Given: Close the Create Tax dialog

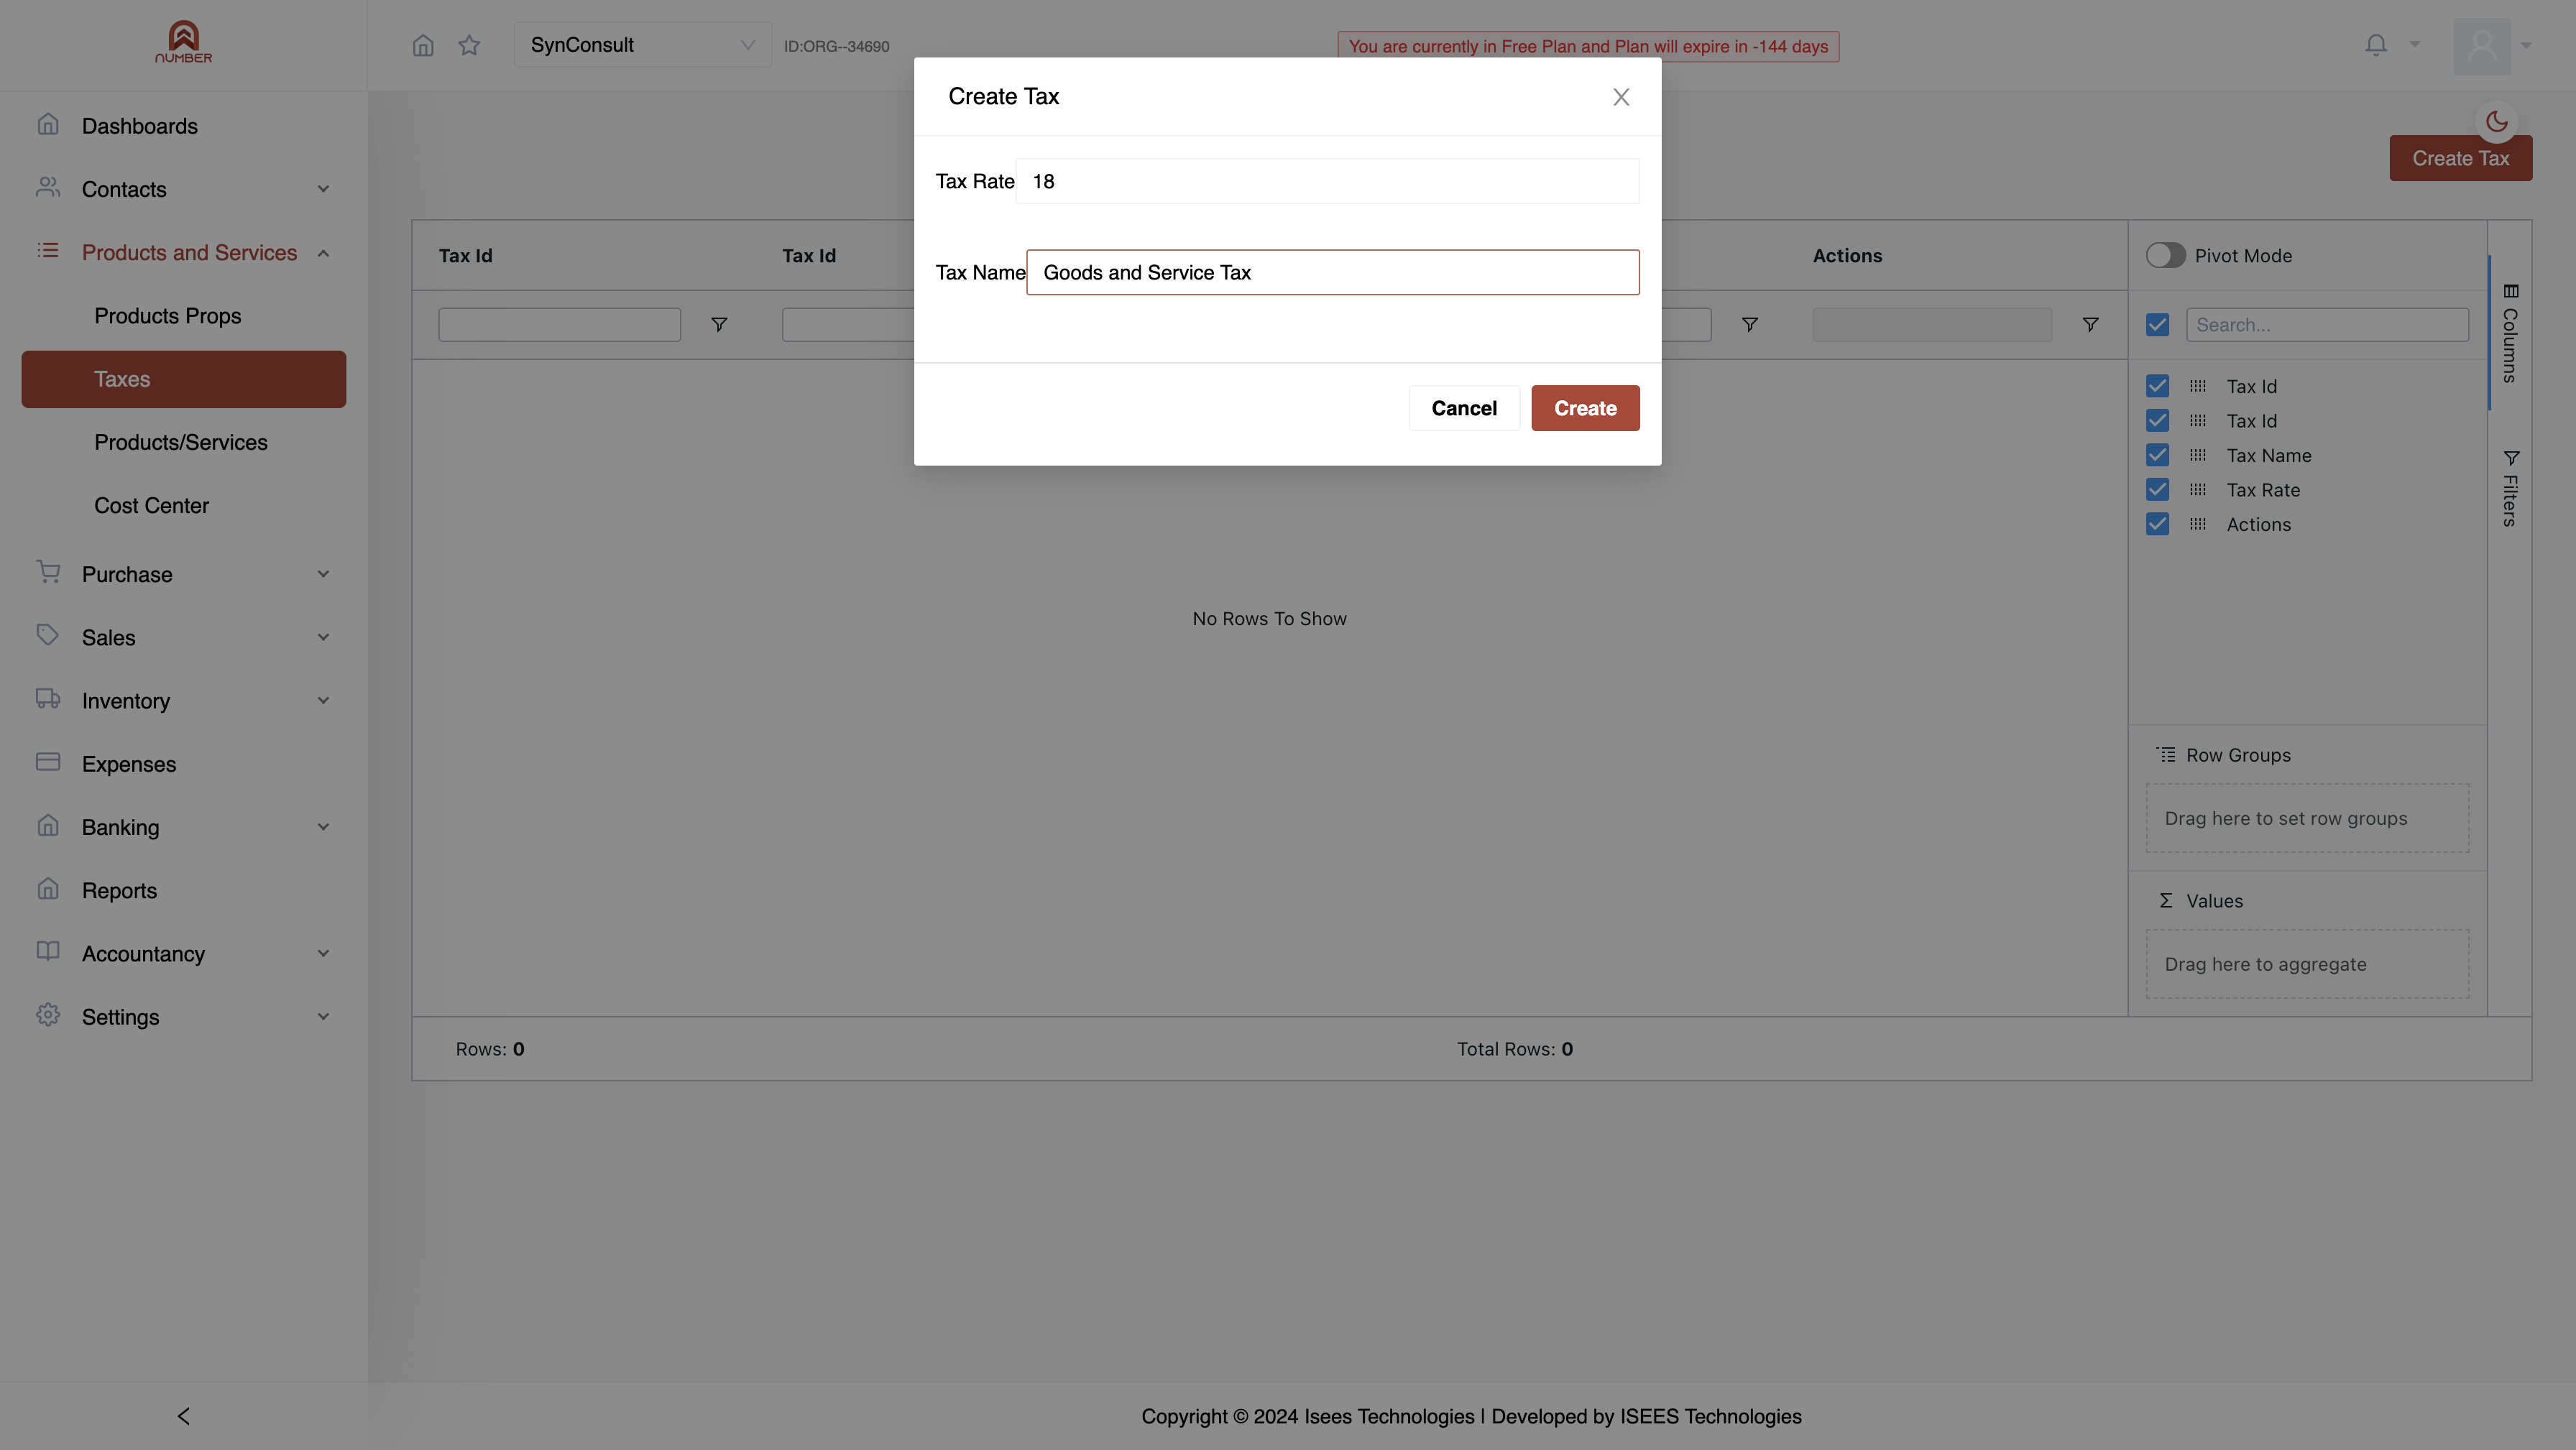Looking at the screenshot, I should (1621, 97).
